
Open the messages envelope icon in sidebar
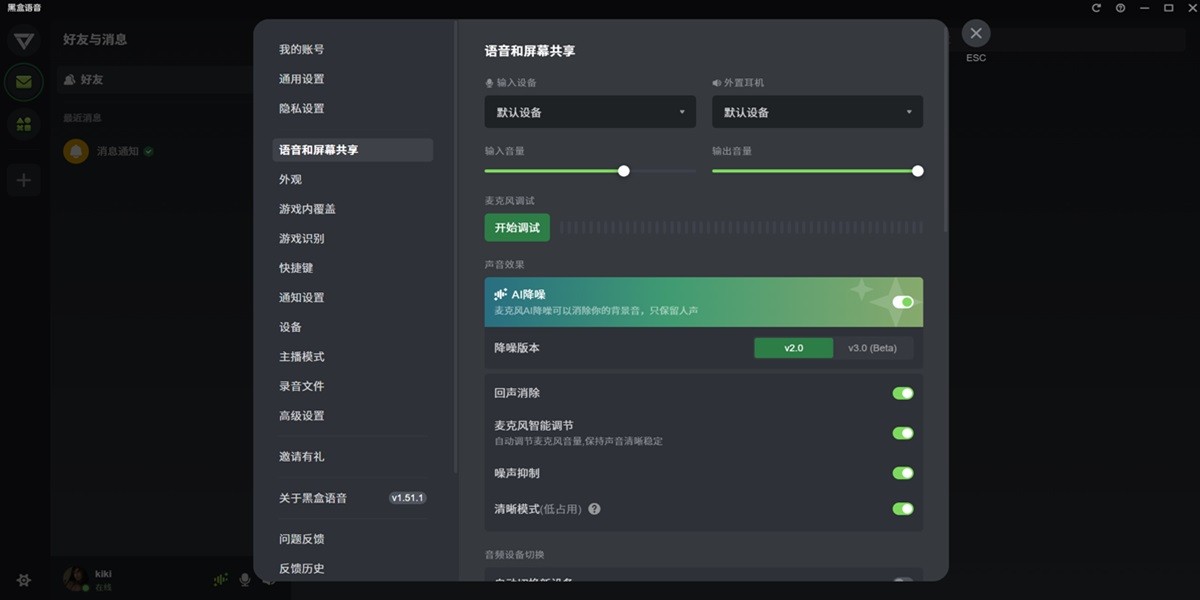[23, 82]
